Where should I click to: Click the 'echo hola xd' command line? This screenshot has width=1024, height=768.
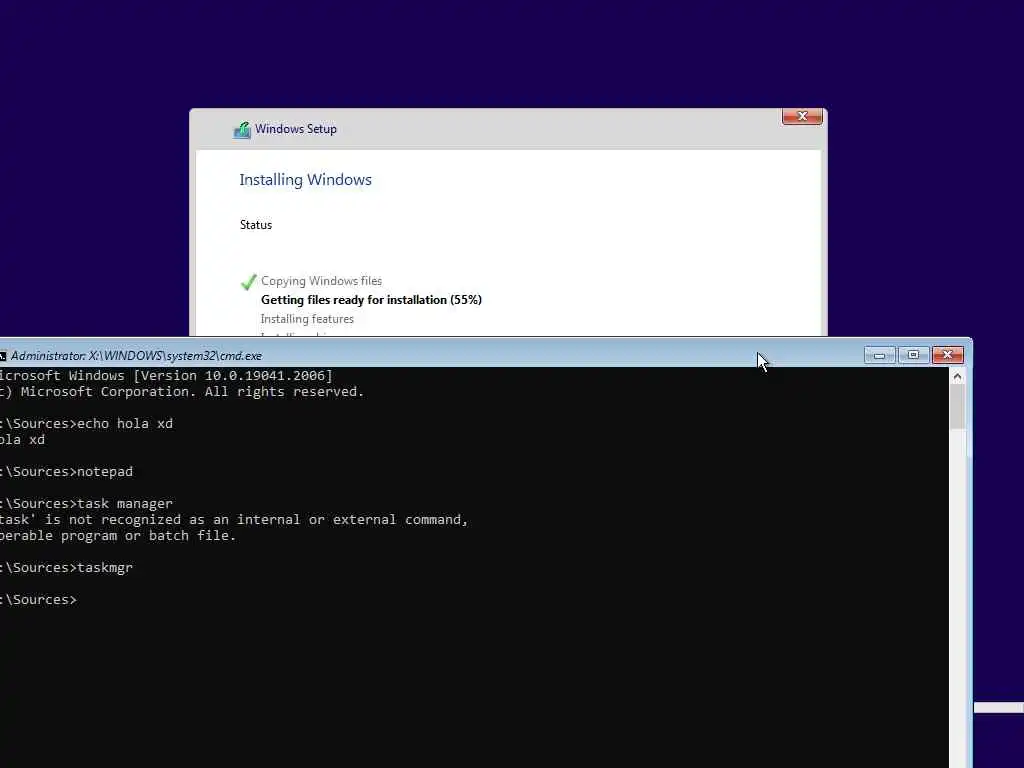click(x=86, y=424)
